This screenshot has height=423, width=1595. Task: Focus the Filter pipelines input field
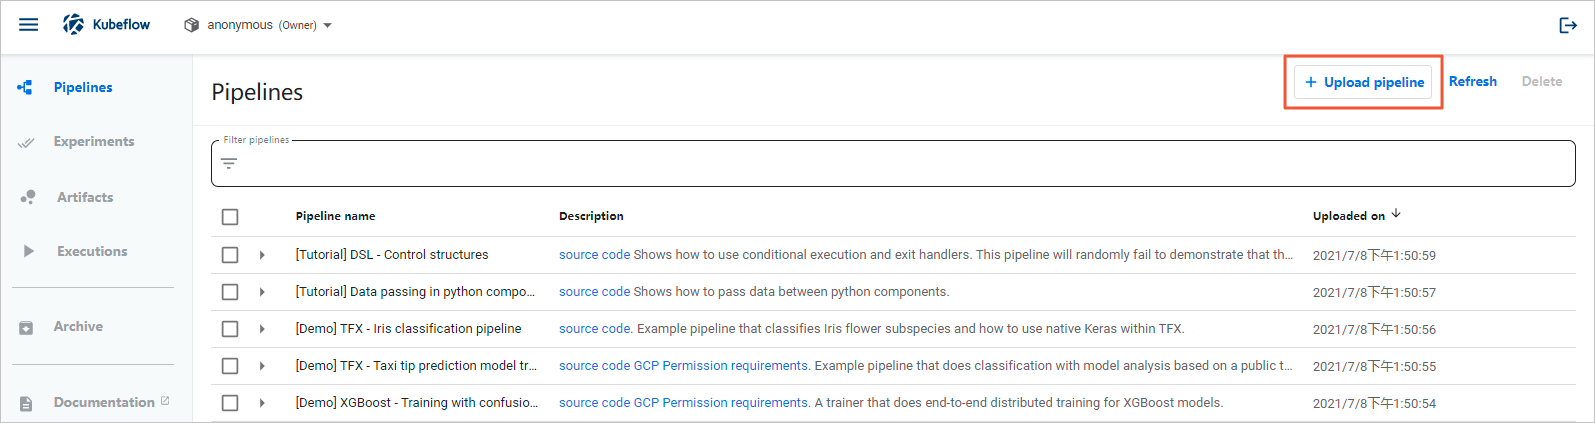coord(900,164)
